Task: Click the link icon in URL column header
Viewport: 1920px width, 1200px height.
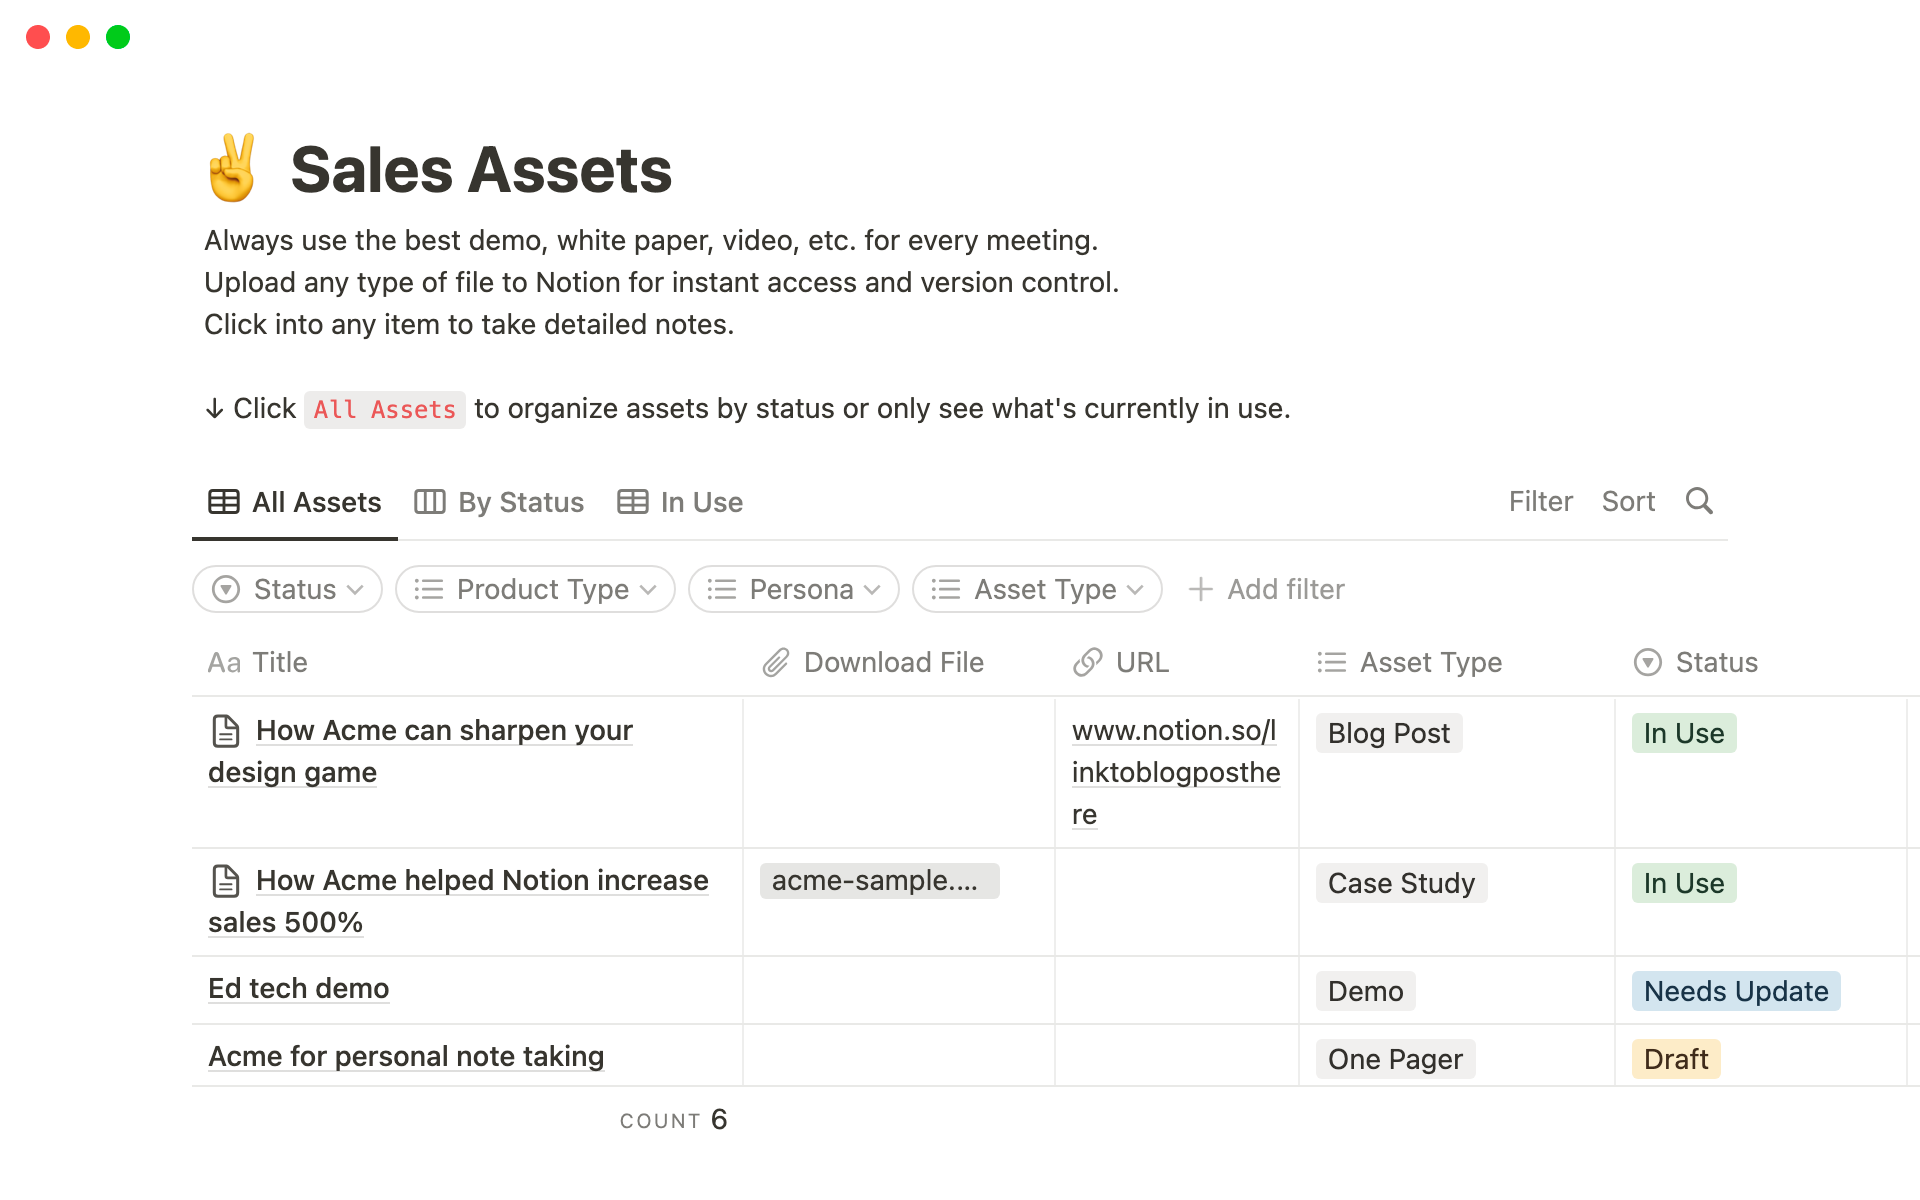Action: [1087, 662]
